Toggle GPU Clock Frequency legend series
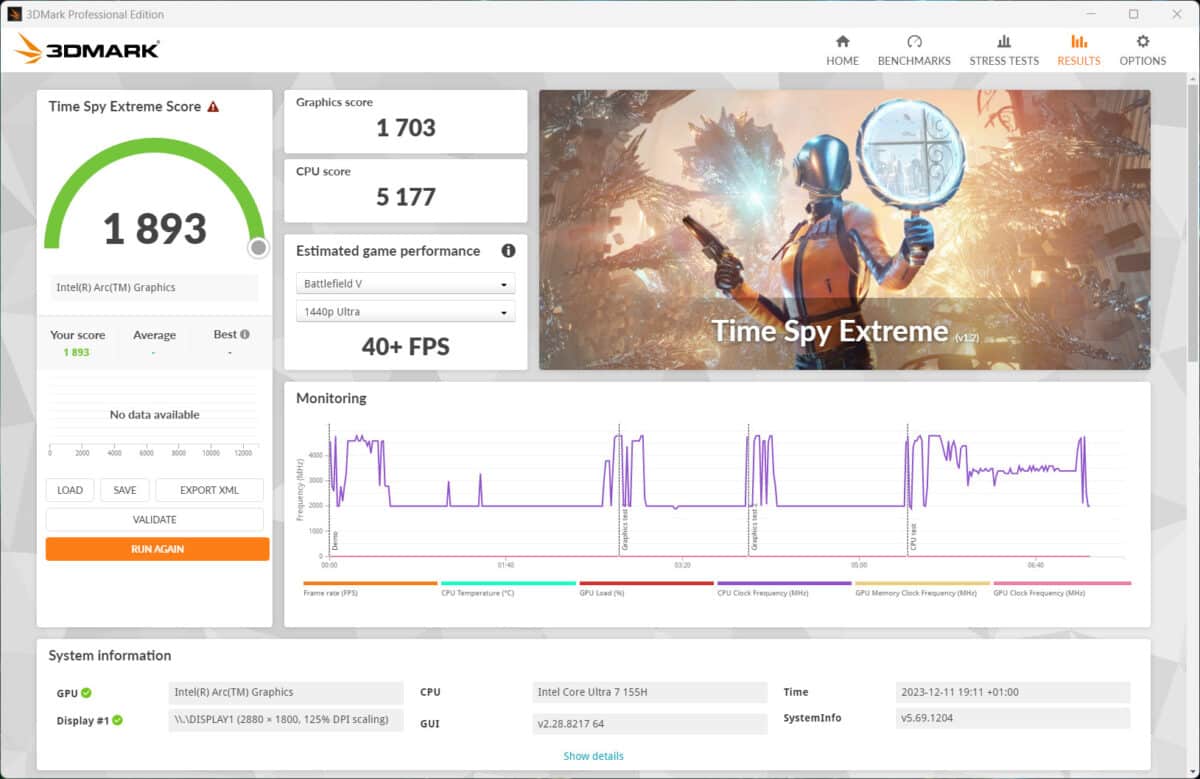The width and height of the screenshot is (1200, 779). (1061, 589)
